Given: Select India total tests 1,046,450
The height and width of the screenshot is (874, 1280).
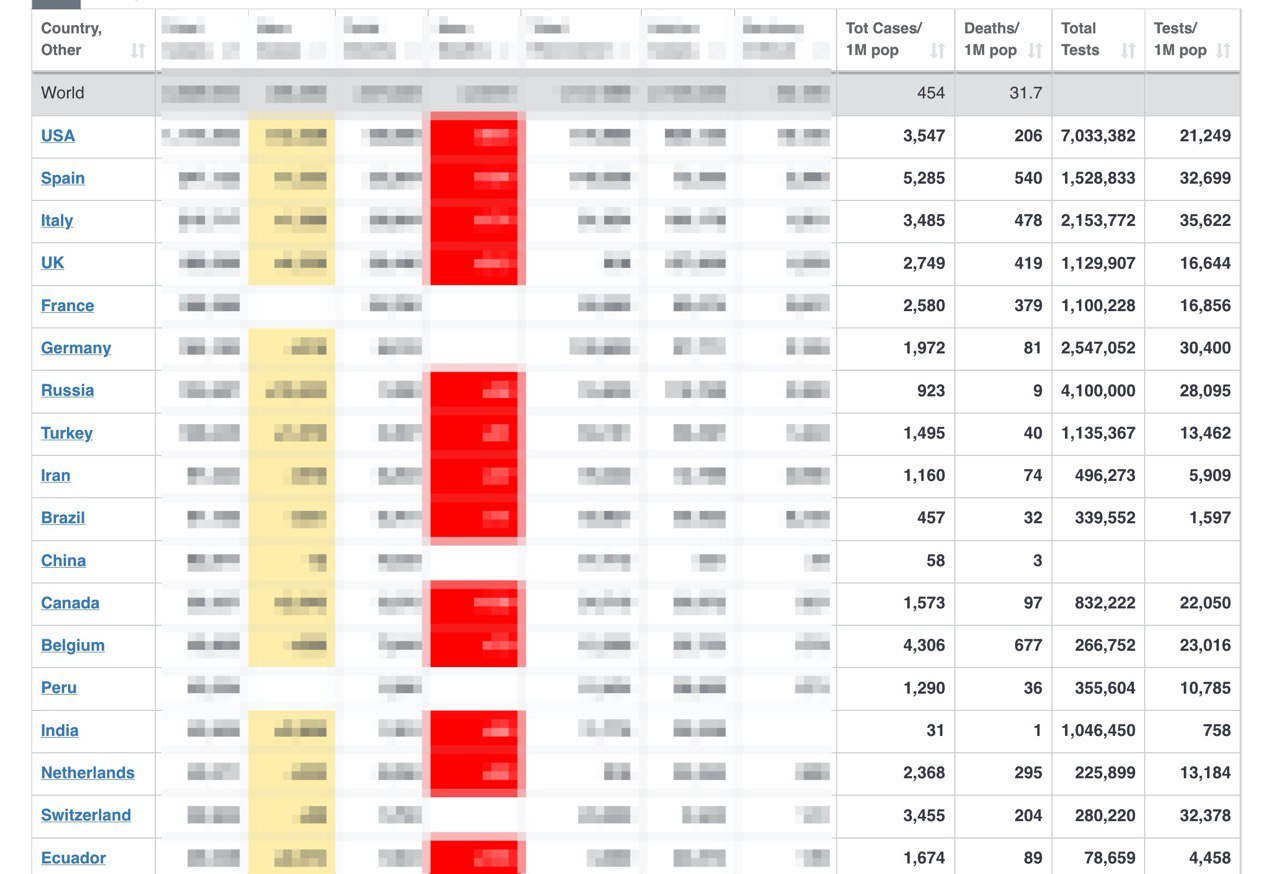Looking at the screenshot, I should (1098, 731).
